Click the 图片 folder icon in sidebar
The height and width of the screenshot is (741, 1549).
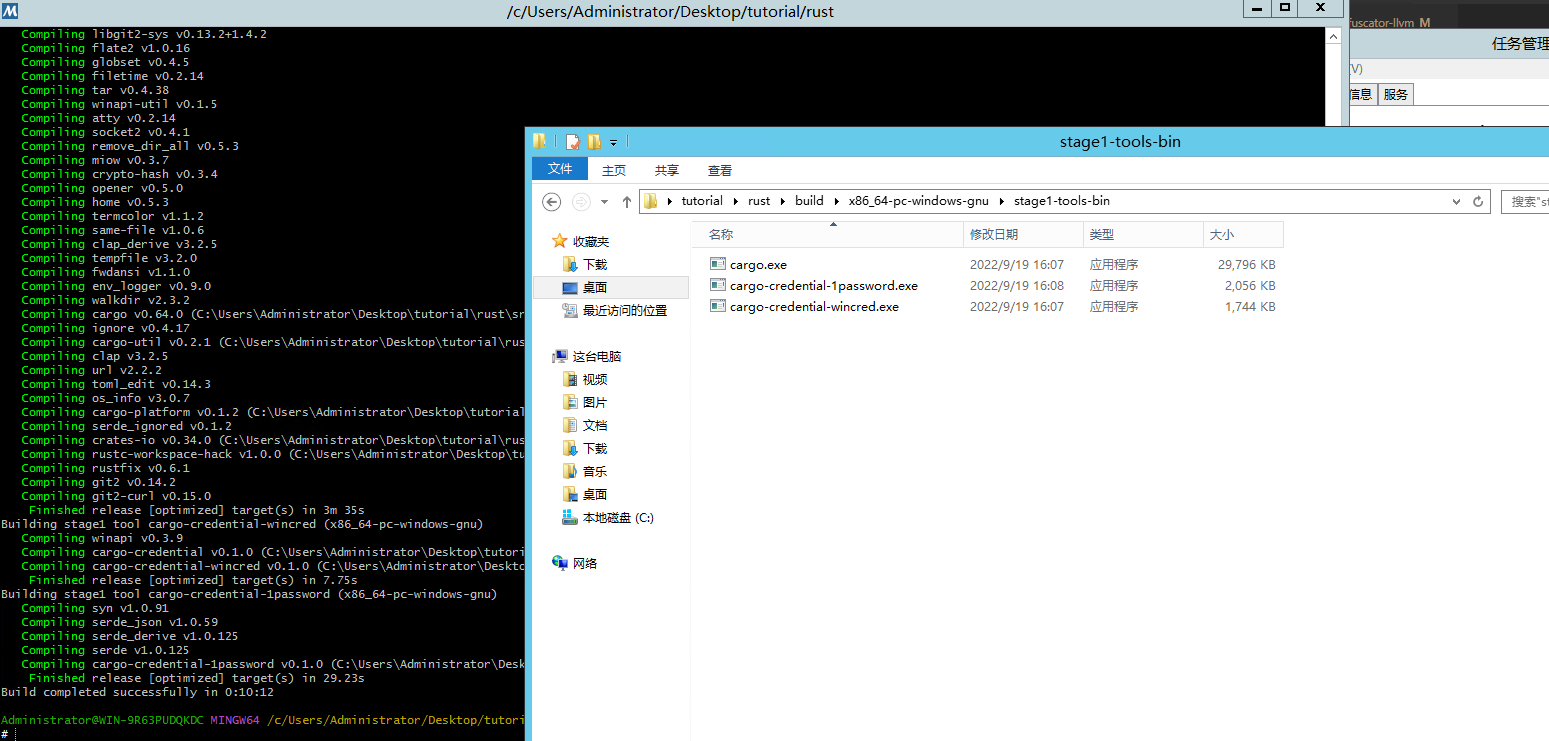coord(570,402)
